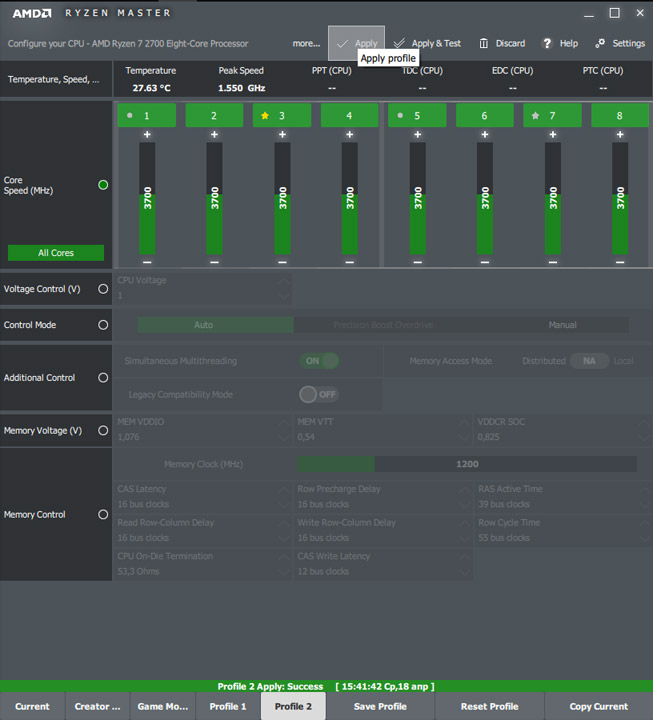This screenshot has height=720, width=653.
Task: Enable the Control Mode radio button
Action: [x=103, y=325]
